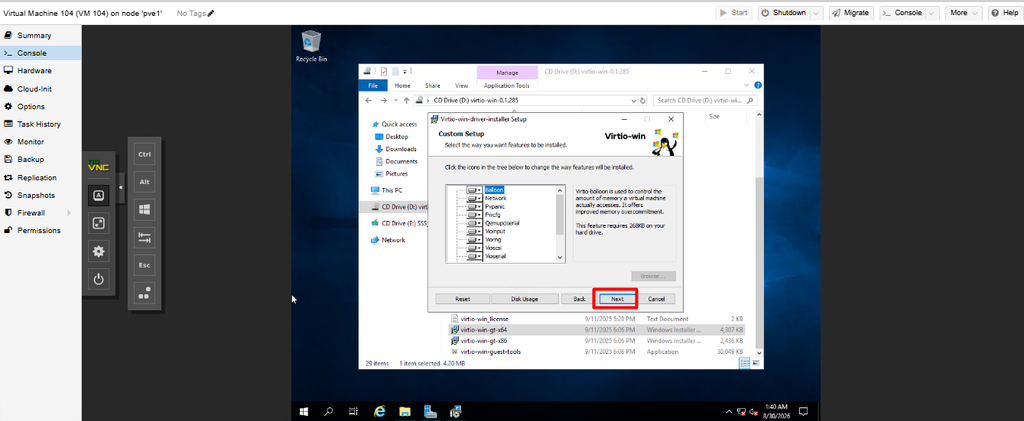1024x421 pixels.
Task: Click the Disk Usage button
Action: point(524,299)
